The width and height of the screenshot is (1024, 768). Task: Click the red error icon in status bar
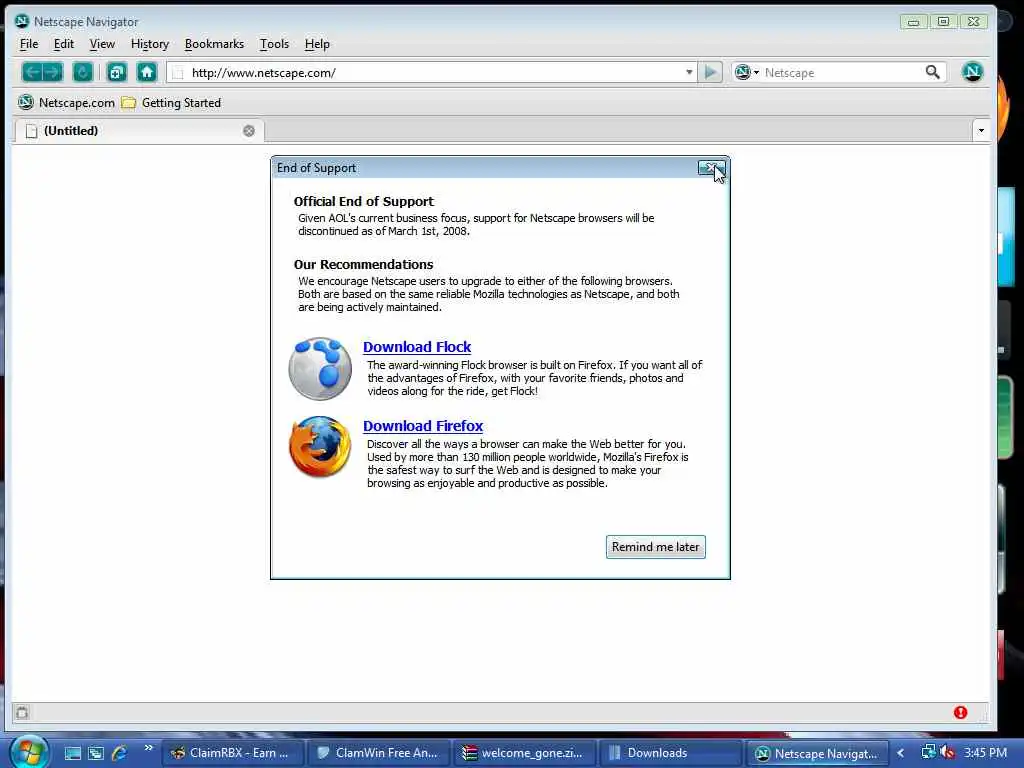[x=960, y=712]
